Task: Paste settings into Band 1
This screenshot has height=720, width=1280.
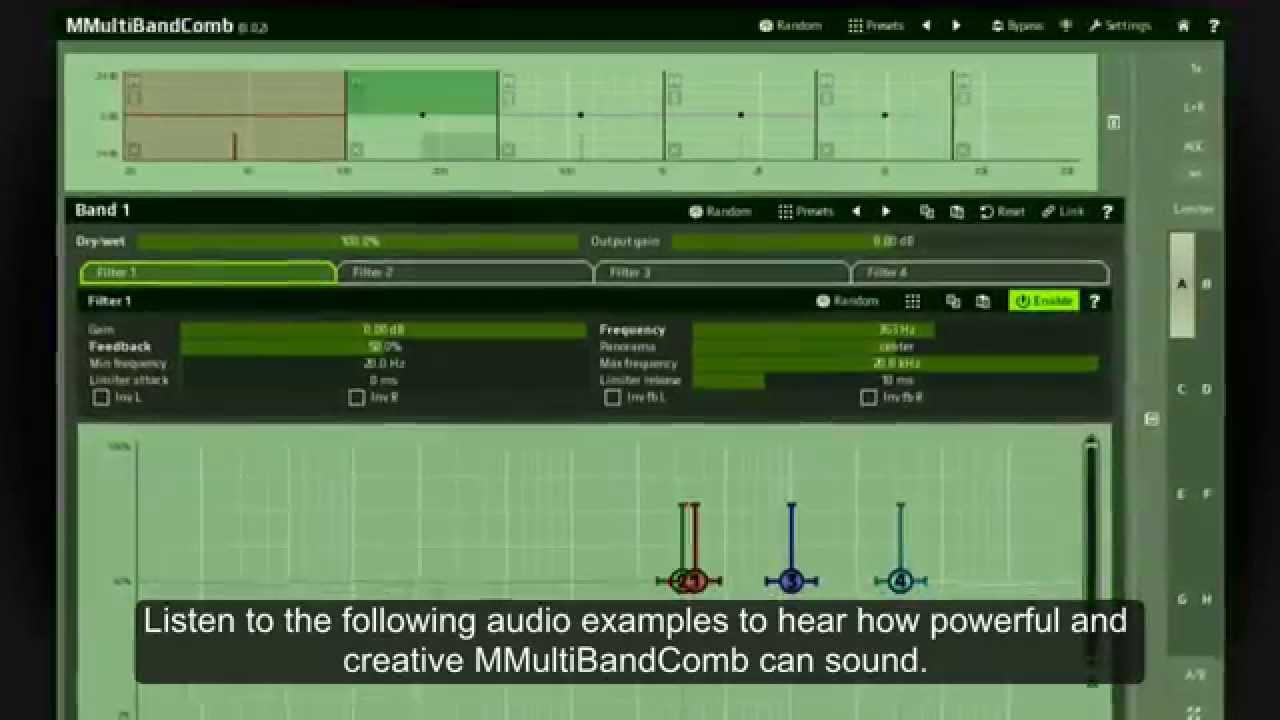Action: (x=957, y=211)
